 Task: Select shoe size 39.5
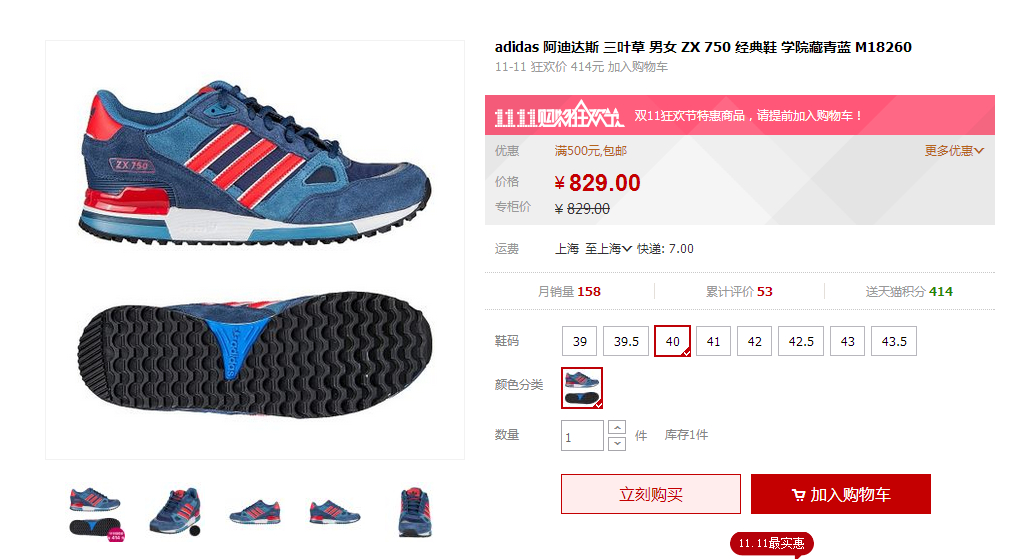click(x=626, y=341)
